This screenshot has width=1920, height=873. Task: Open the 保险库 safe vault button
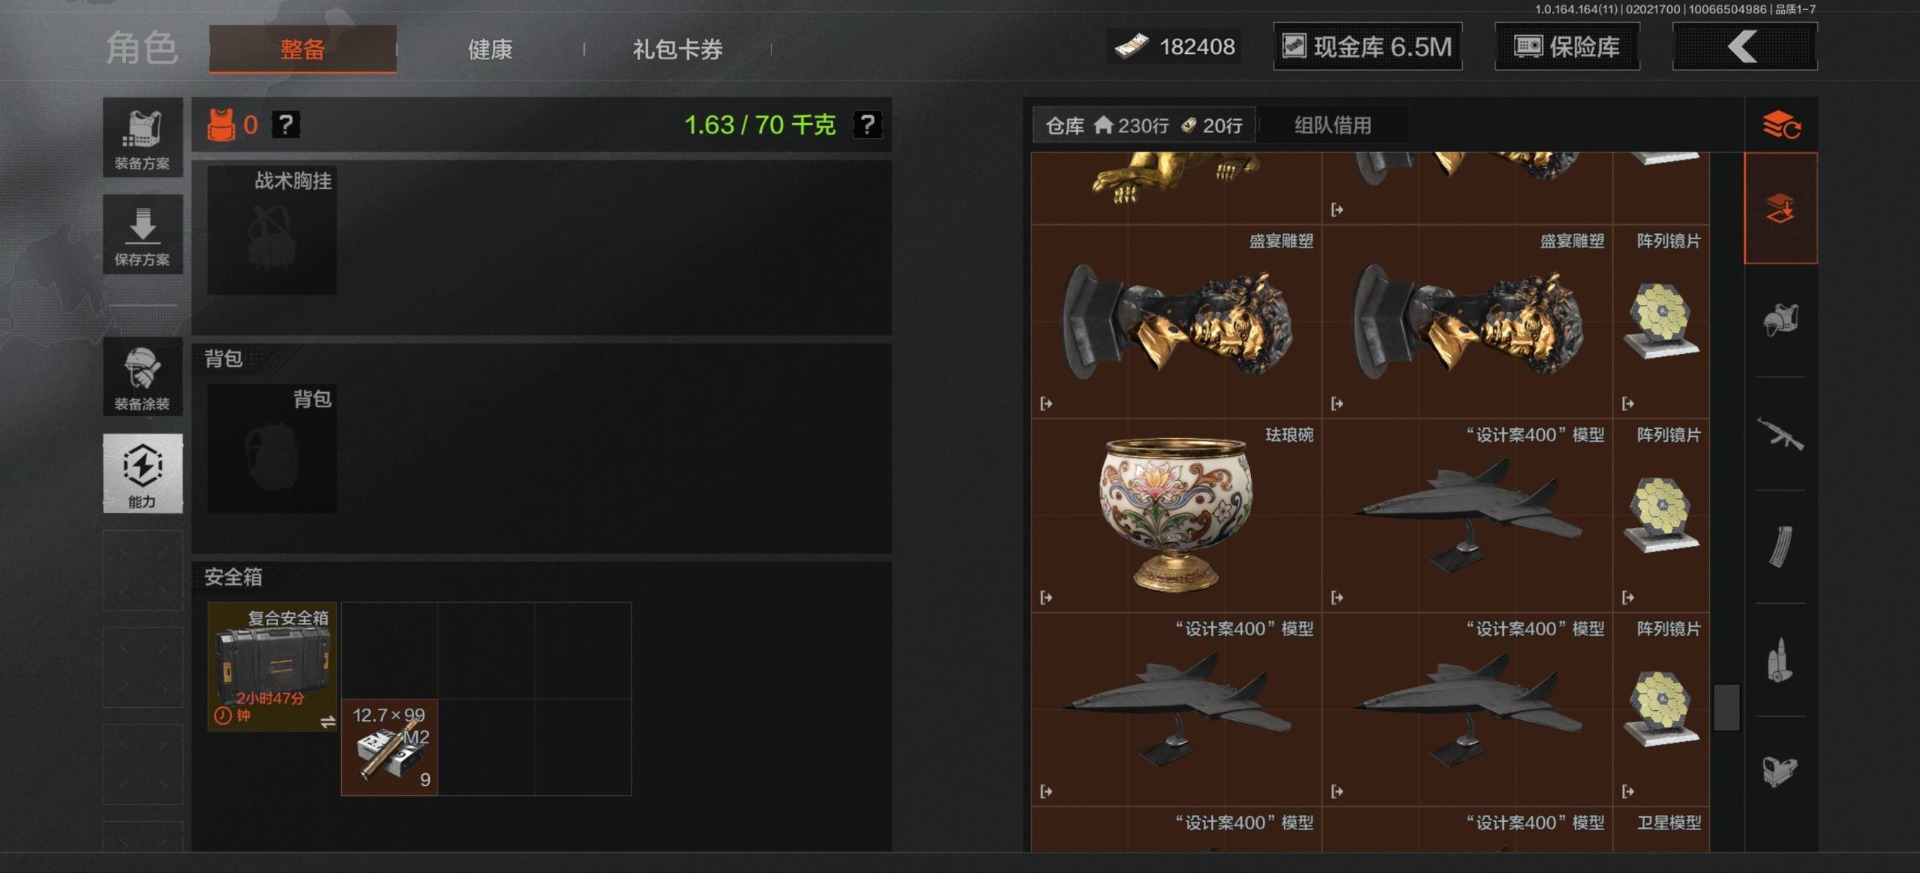point(1567,47)
